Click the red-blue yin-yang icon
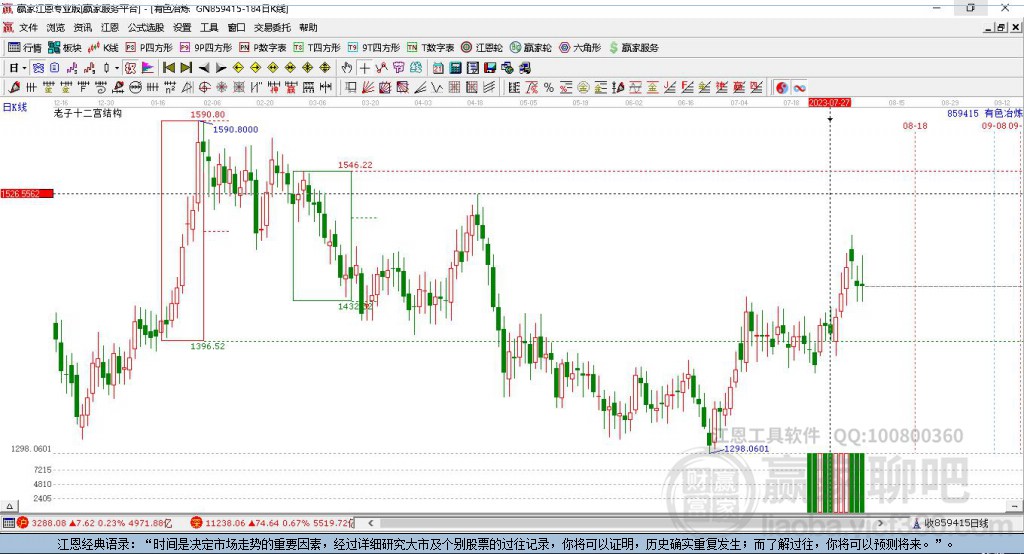The height and width of the screenshot is (554, 1024). click(782, 88)
